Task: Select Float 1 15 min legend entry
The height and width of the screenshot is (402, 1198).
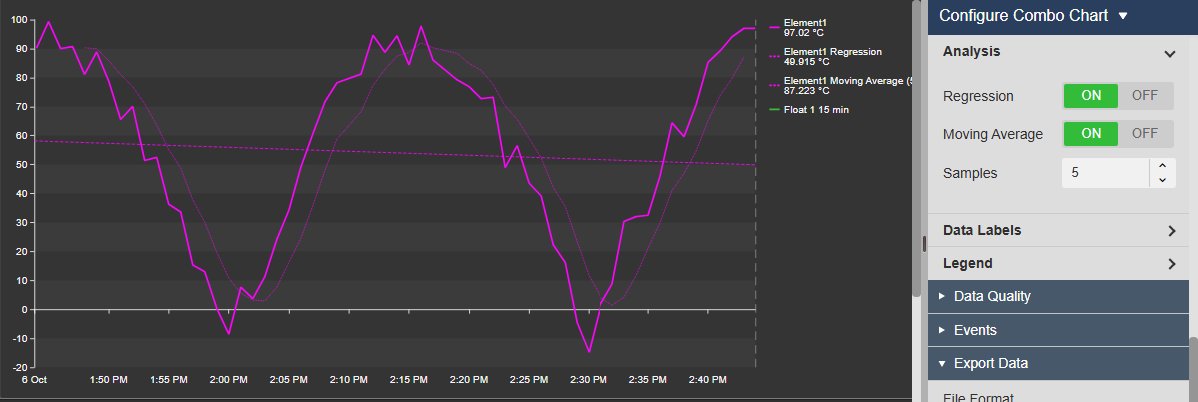Action: pos(808,110)
